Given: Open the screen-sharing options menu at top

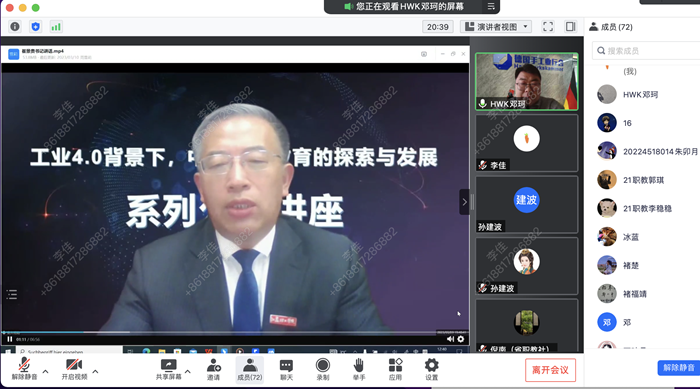Looking at the screenshot, I should pos(491,6).
